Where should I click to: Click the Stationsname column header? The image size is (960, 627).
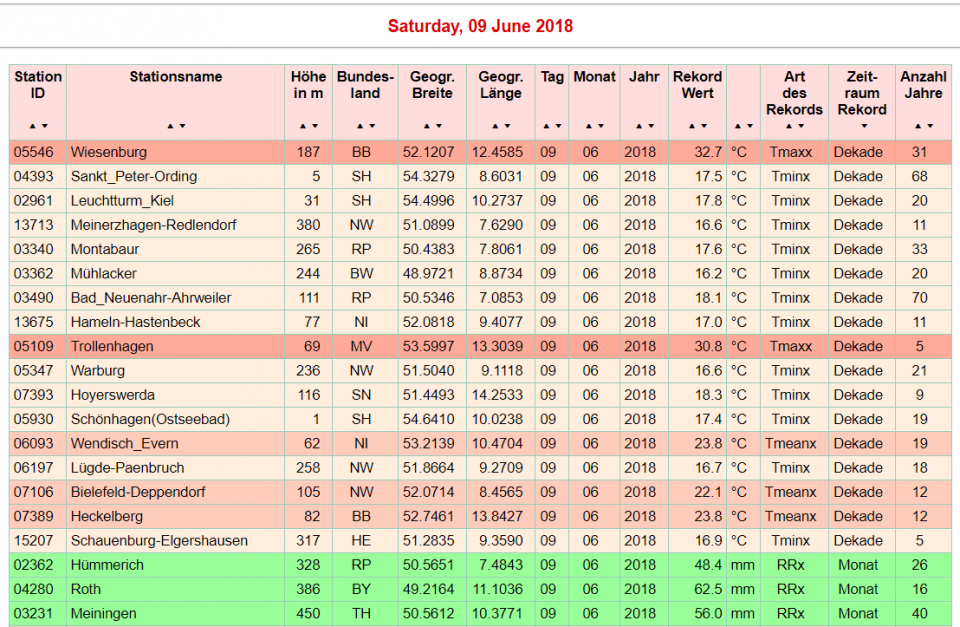pyautogui.click(x=176, y=77)
